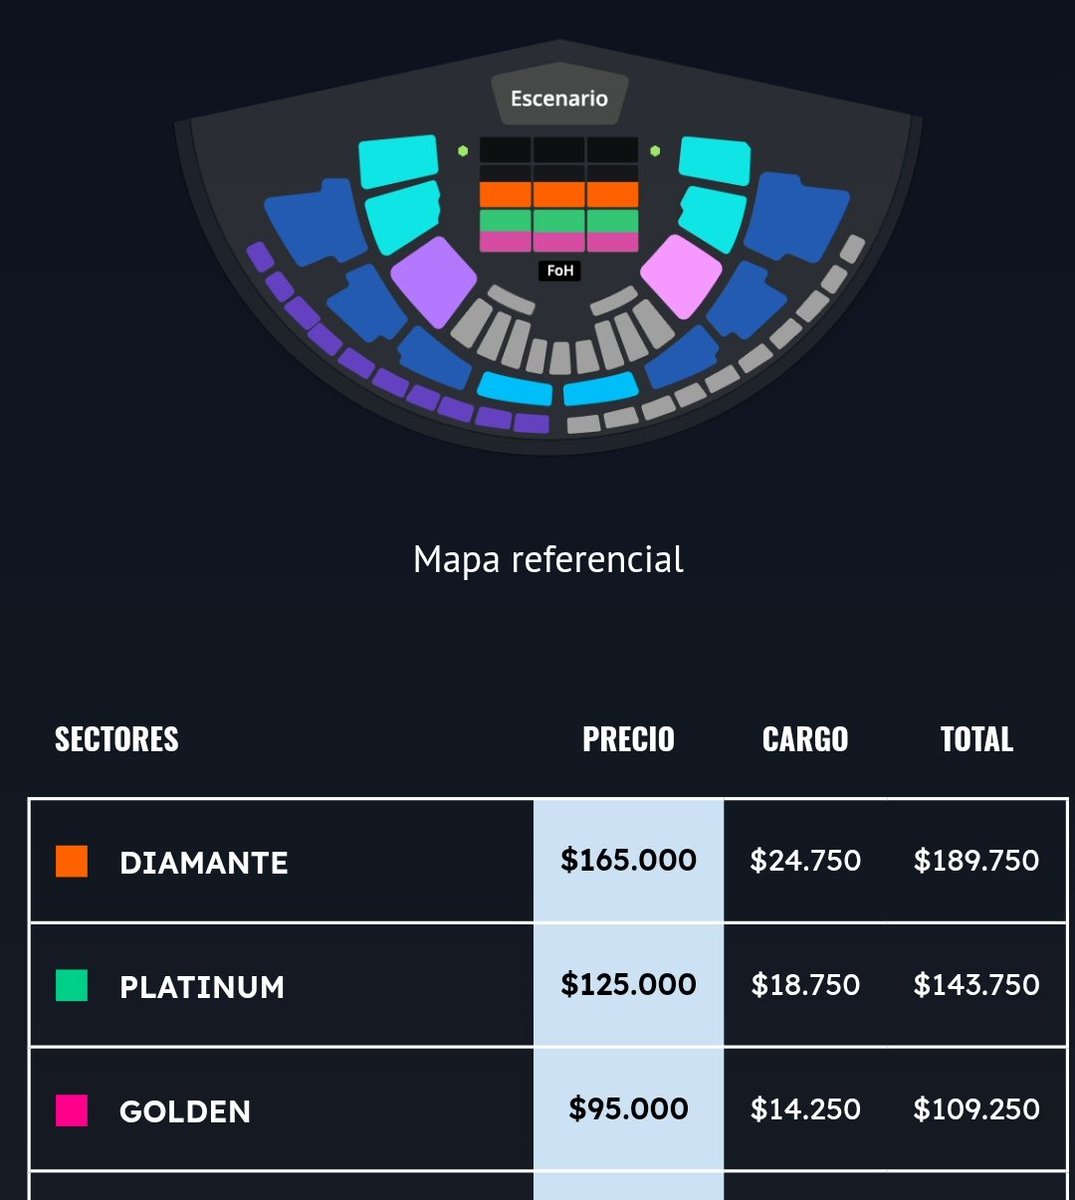Select the center pink Golden block
This screenshot has height=1200, width=1075.
(x=559, y=242)
